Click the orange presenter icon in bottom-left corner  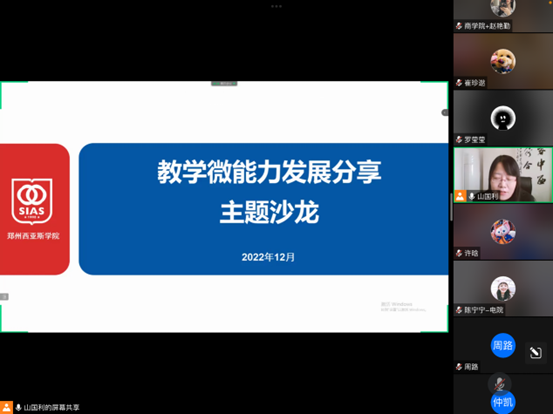click(6, 407)
